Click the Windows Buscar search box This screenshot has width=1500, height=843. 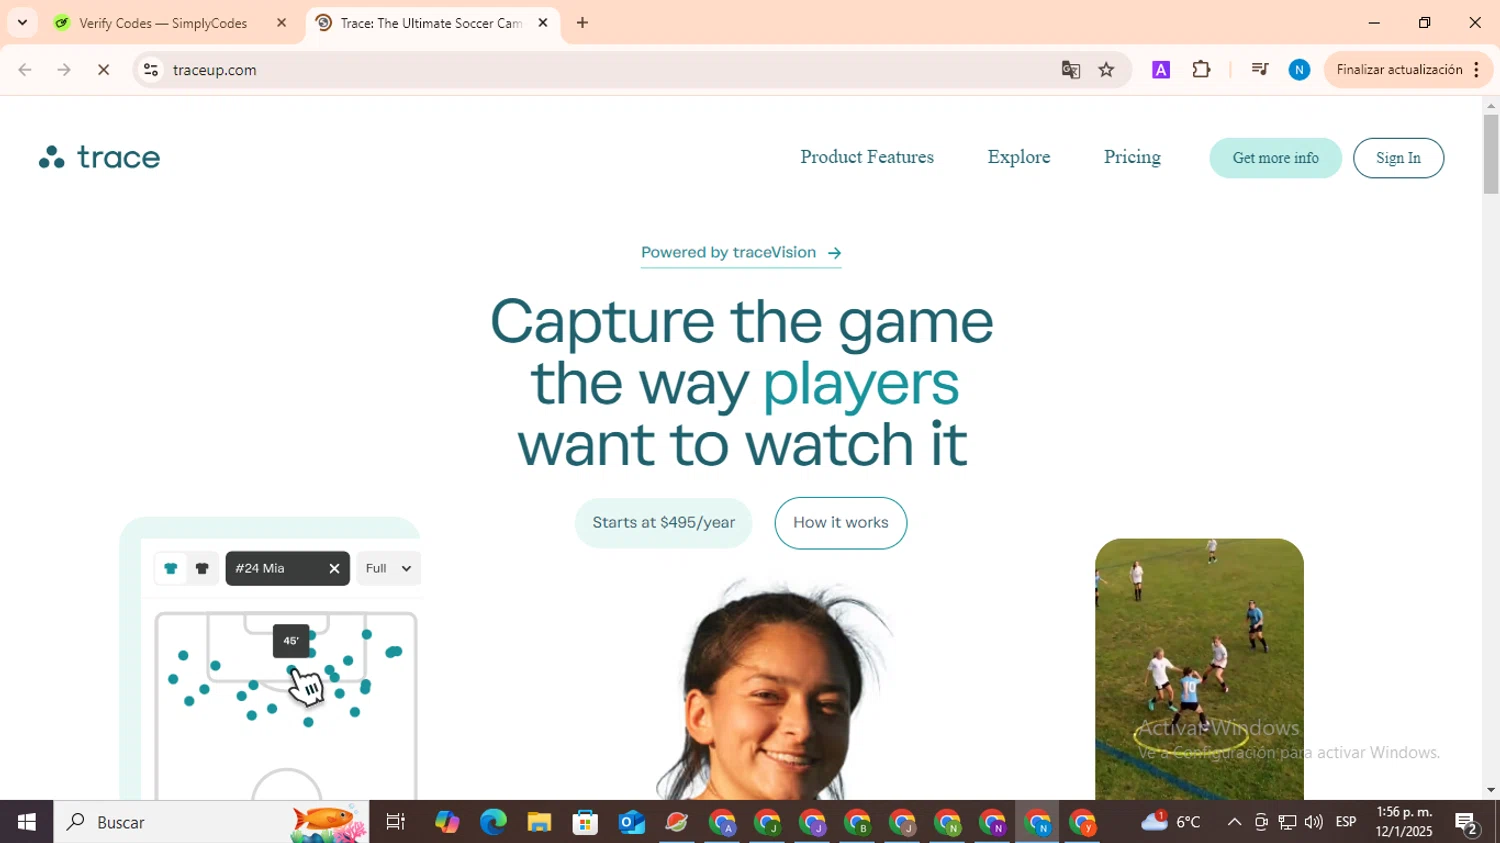click(x=211, y=822)
